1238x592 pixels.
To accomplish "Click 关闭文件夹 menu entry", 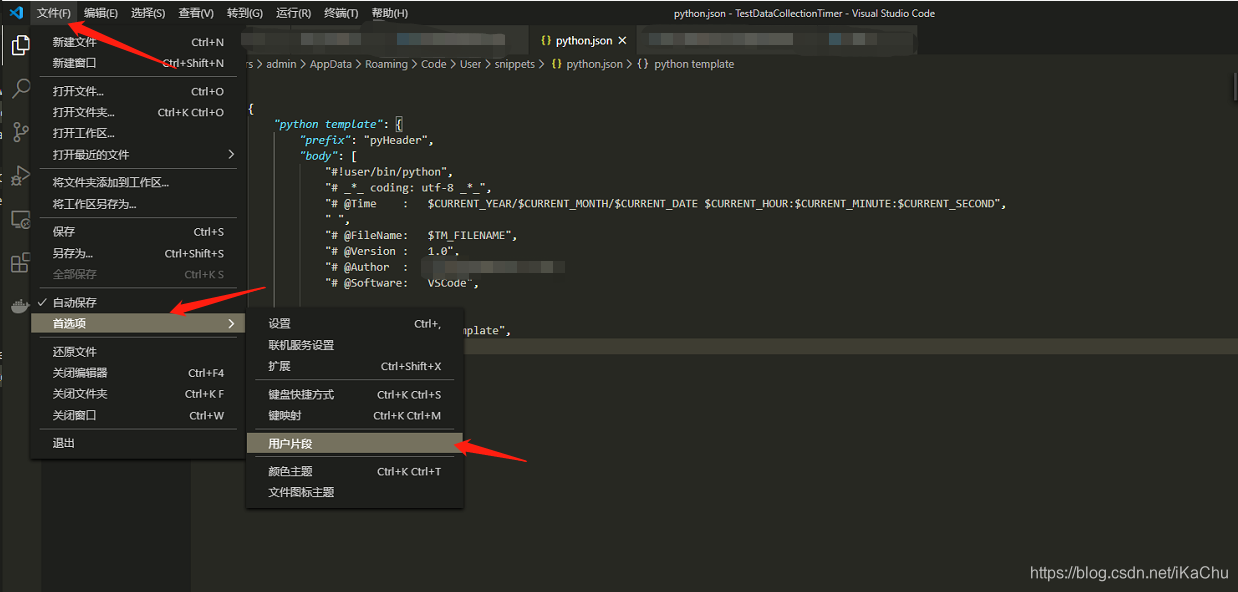I will [x=138, y=394].
